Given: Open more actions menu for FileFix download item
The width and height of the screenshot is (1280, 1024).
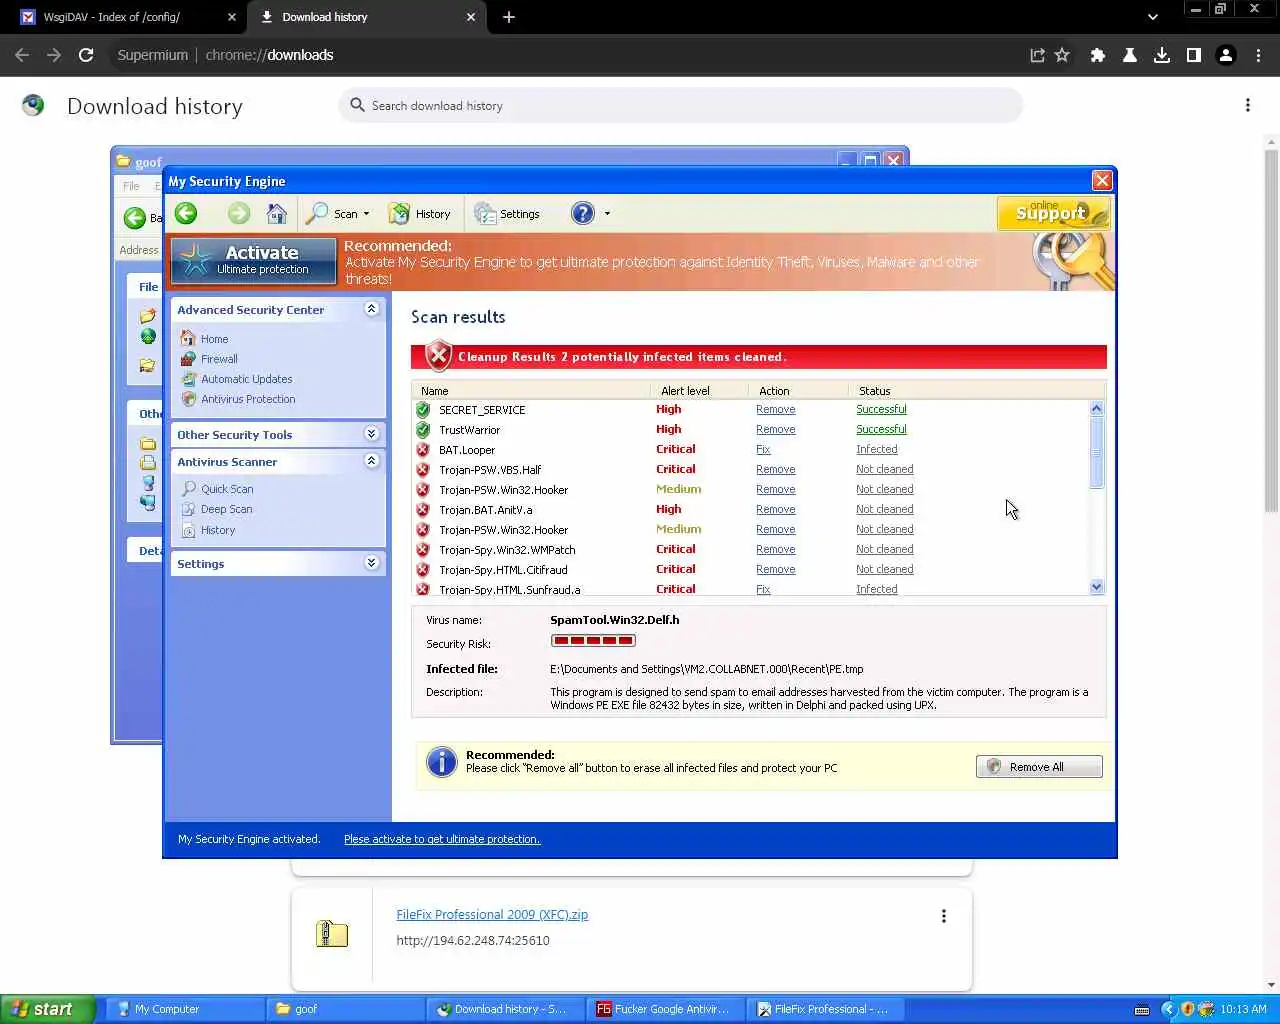Looking at the screenshot, I should click(943, 916).
